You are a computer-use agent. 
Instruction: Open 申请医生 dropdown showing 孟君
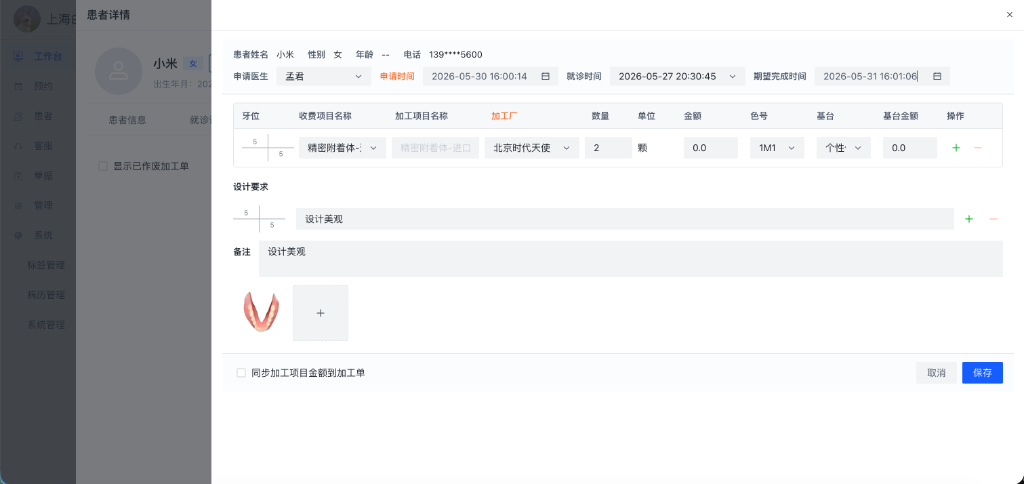pos(323,76)
